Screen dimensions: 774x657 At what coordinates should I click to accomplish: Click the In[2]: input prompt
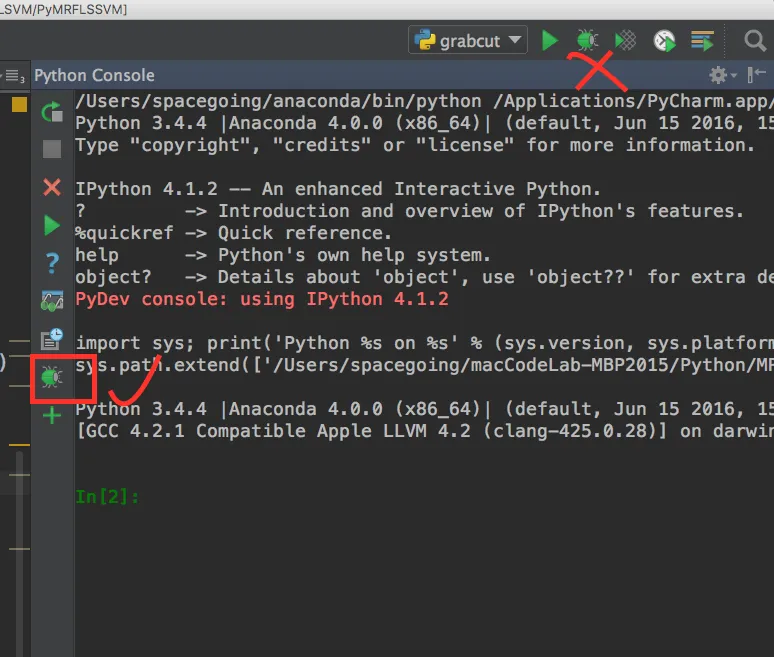pyautogui.click(x=107, y=496)
